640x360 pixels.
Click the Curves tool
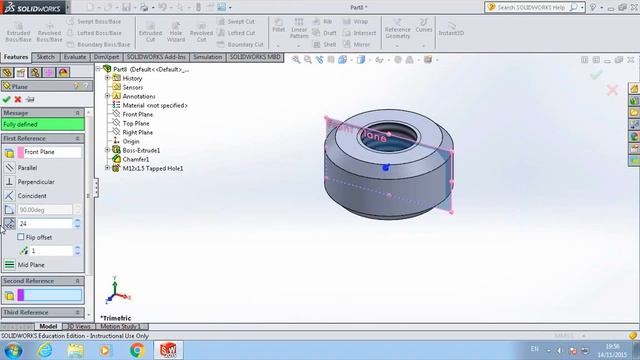(x=424, y=25)
